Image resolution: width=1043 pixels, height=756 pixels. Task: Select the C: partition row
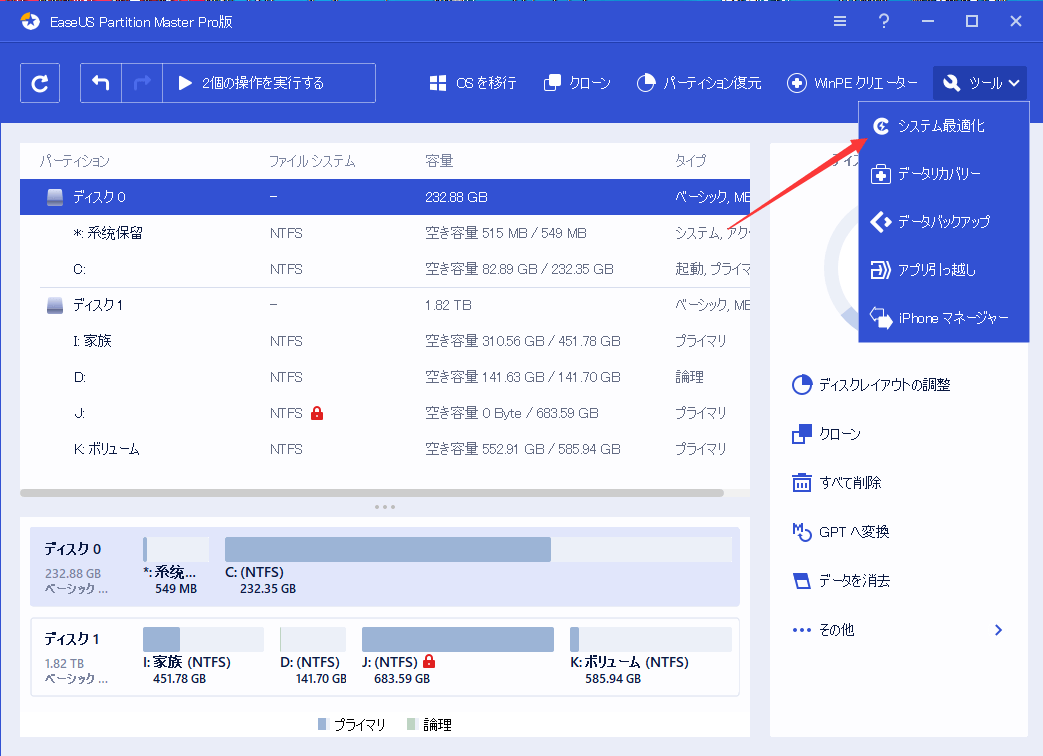tap(385, 269)
